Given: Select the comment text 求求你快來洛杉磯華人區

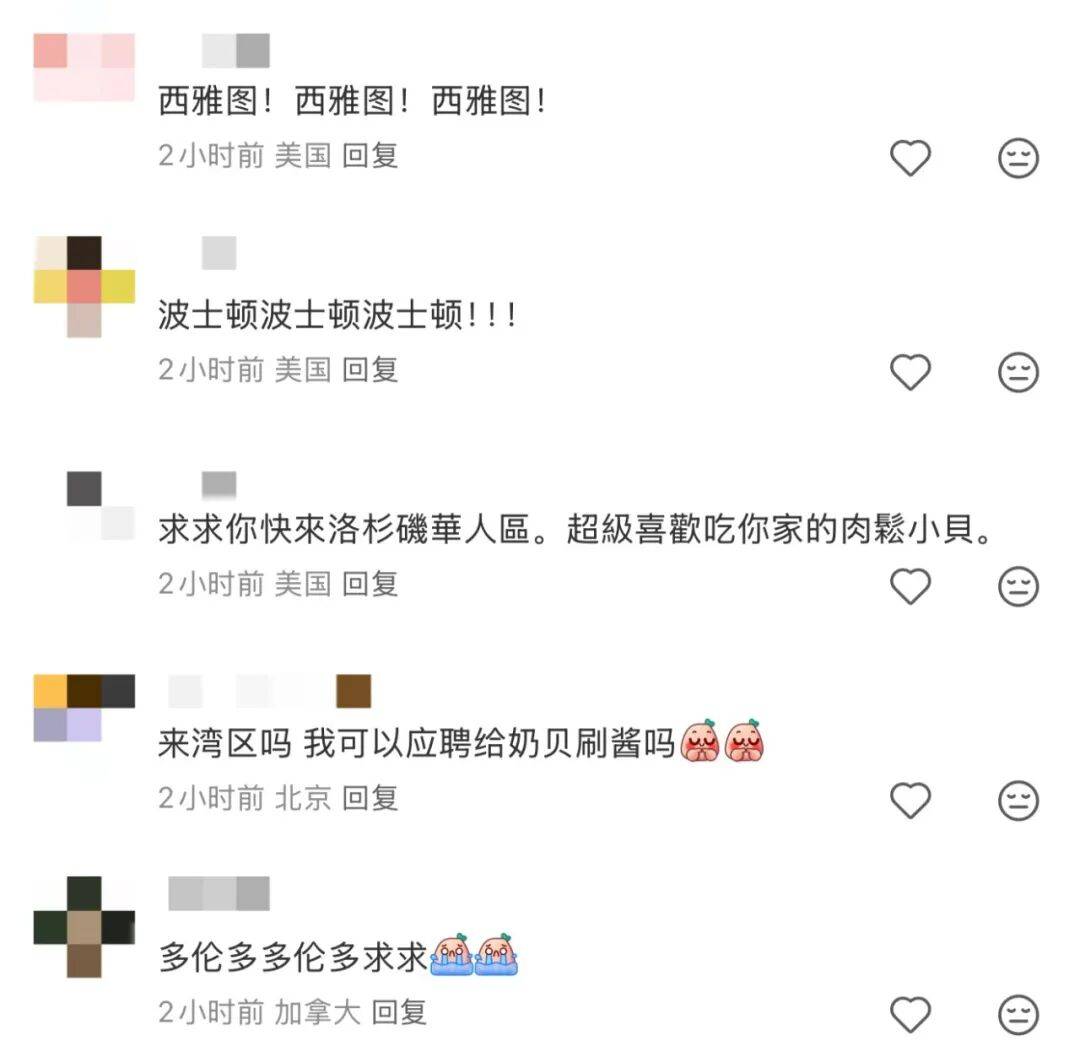Looking at the screenshot, I should [x=344, y=530].
